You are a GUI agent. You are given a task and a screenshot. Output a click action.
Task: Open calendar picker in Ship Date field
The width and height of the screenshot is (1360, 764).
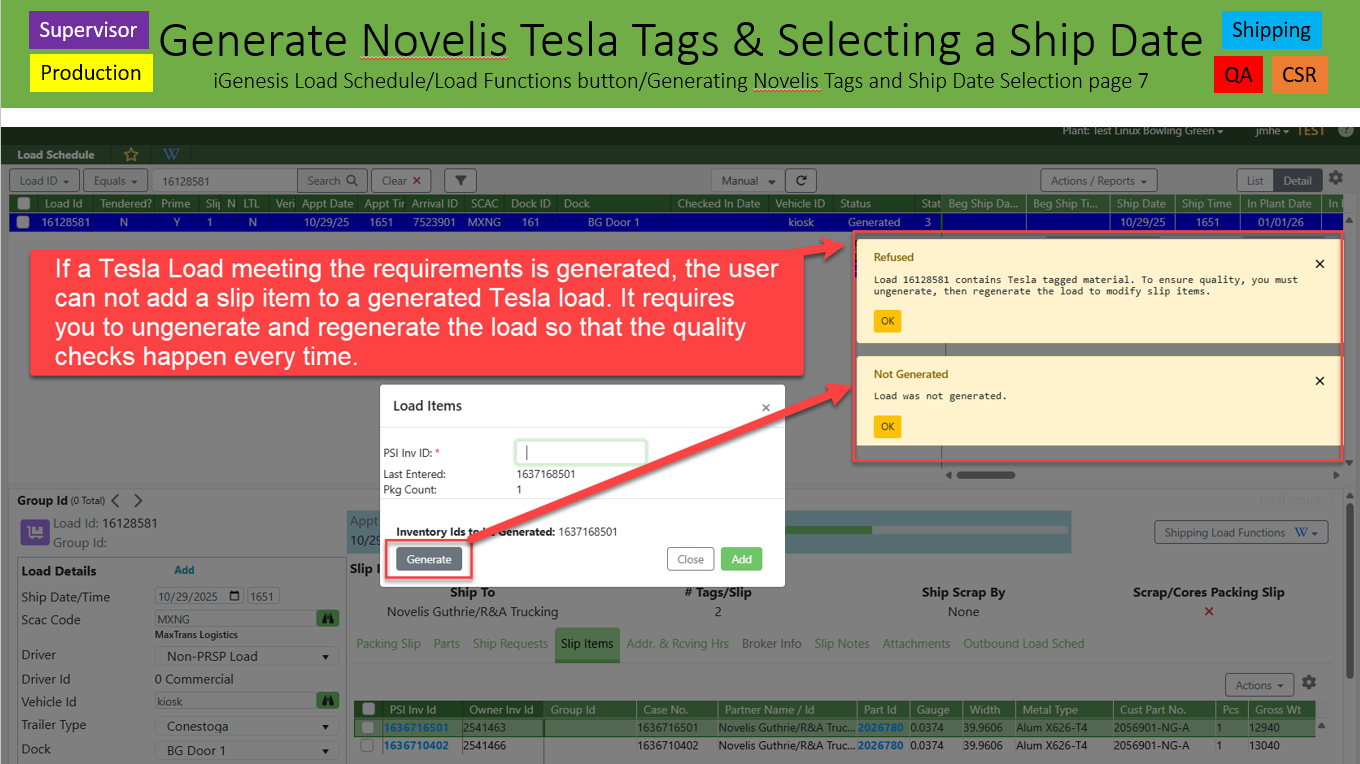[x=235, y=597]
